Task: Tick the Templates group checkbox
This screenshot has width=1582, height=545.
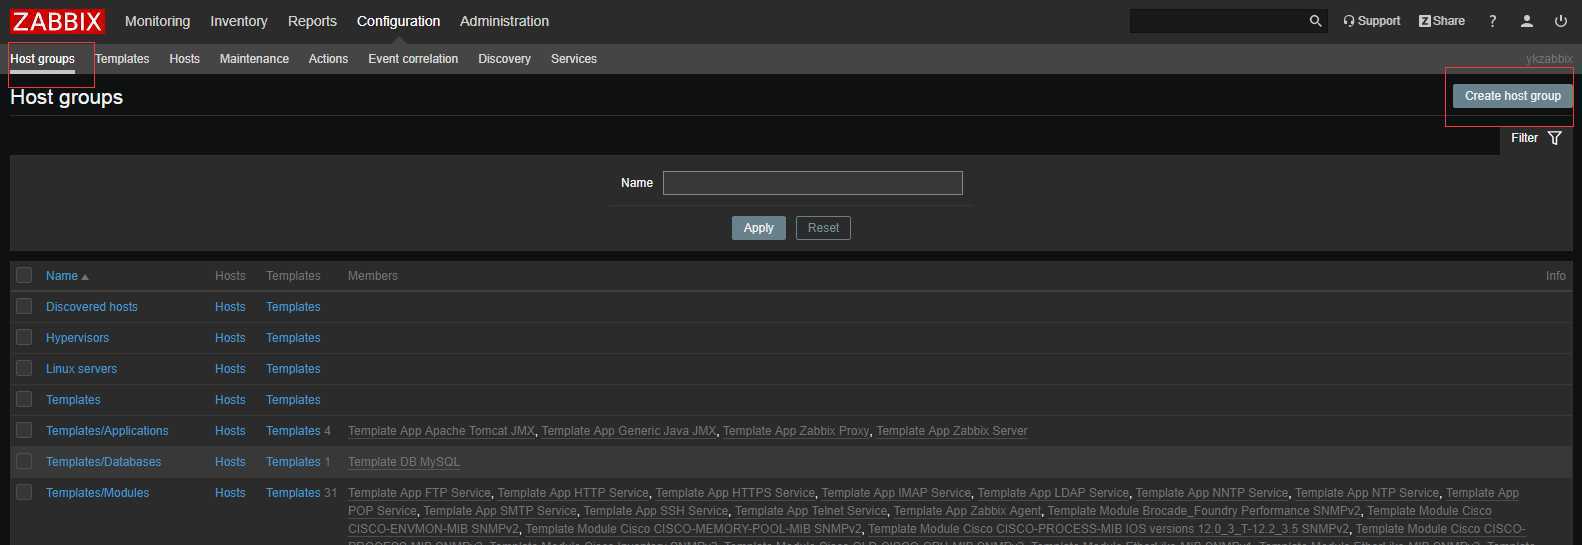Action: coord(24,399)
